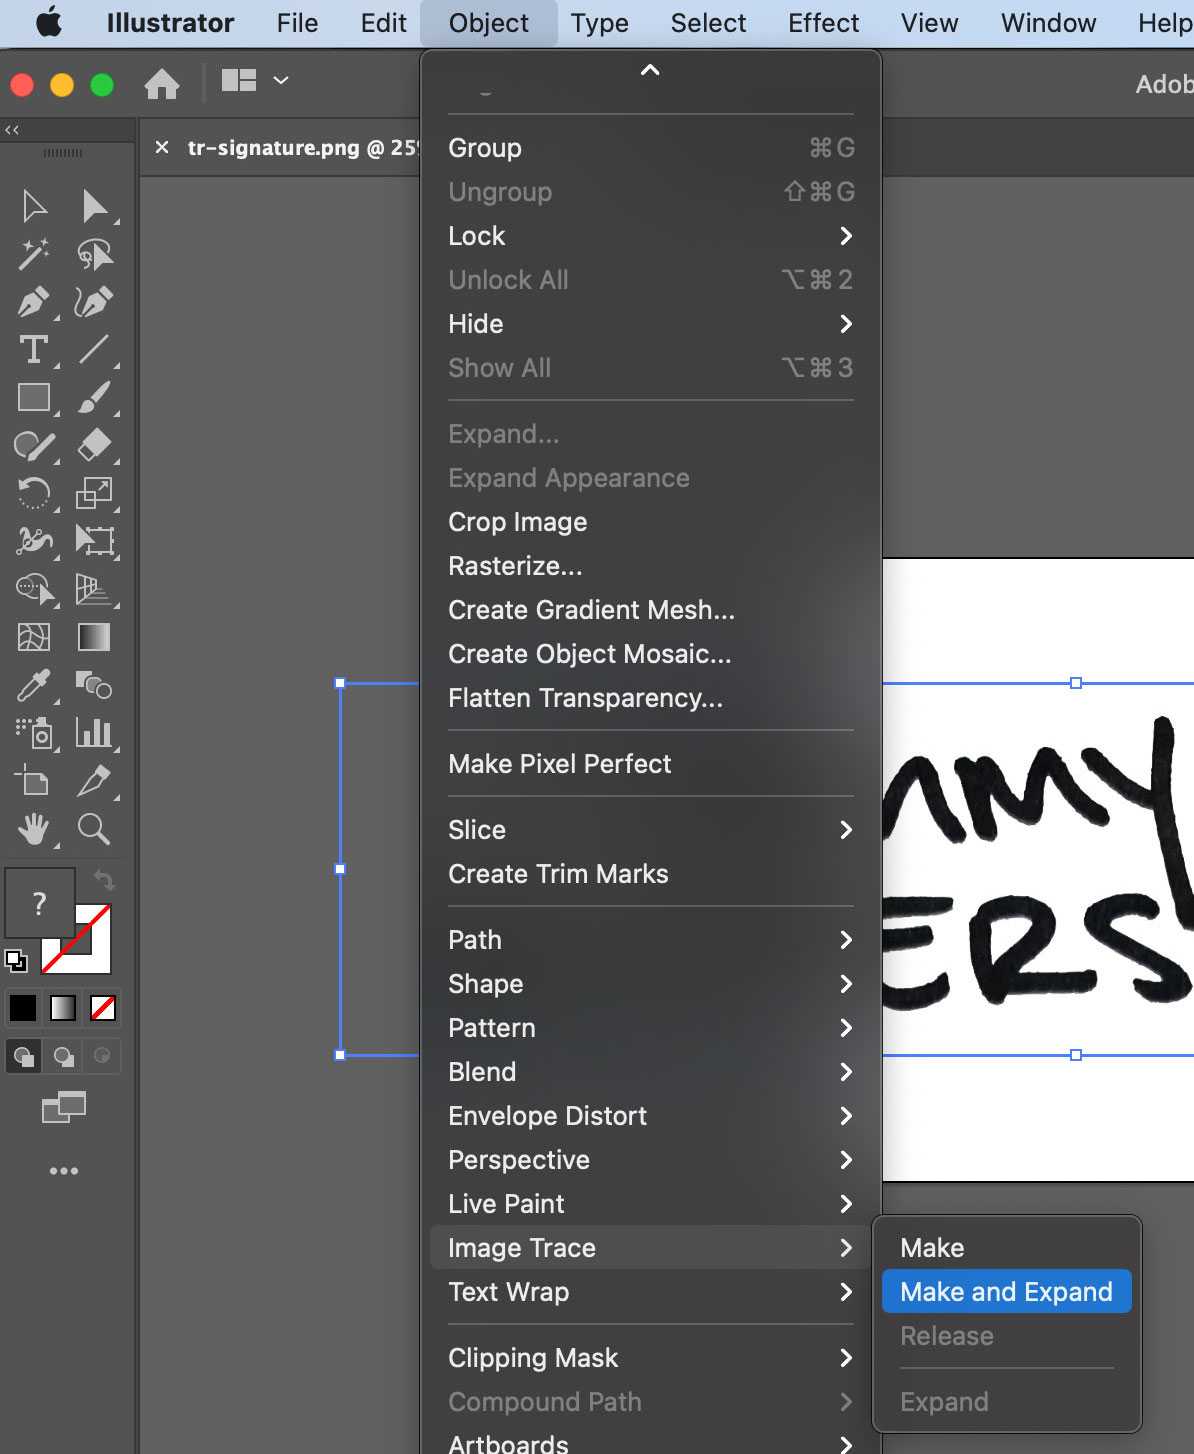
Task: Choose Make in Image Trace submenu
Action: coord(1007,1248)
